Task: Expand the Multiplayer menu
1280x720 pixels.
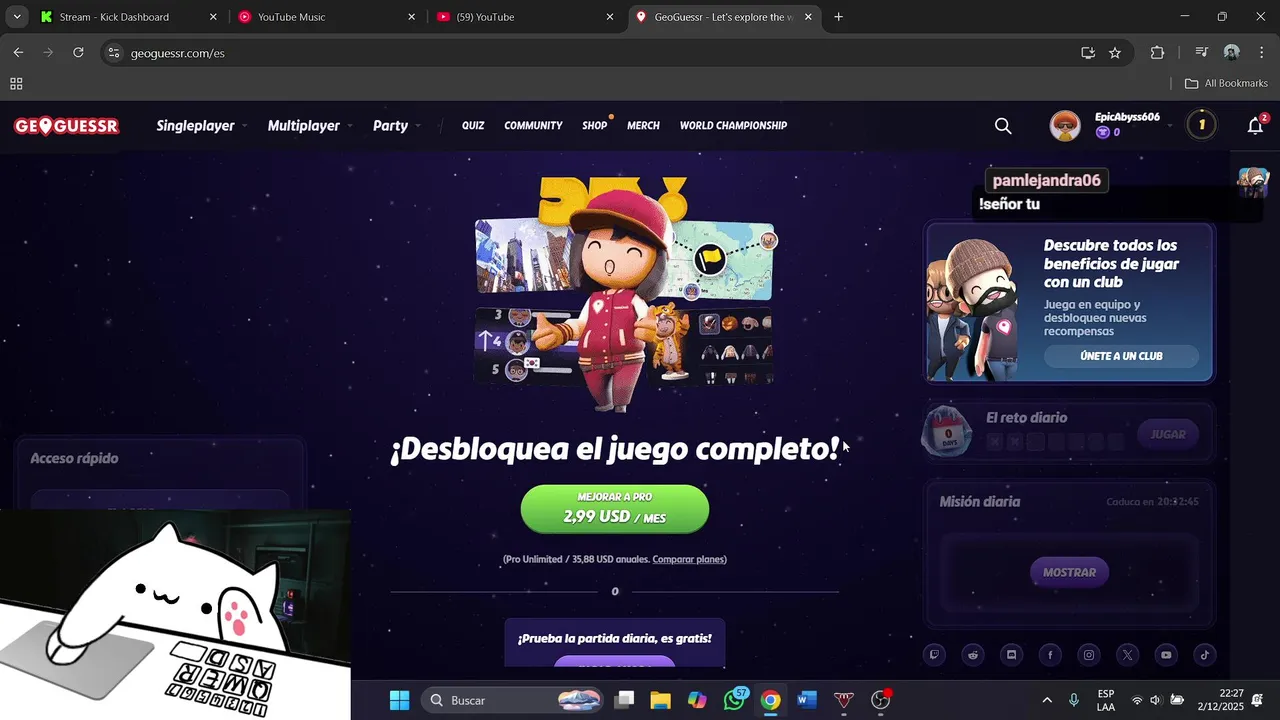Action: click(310, 126)
